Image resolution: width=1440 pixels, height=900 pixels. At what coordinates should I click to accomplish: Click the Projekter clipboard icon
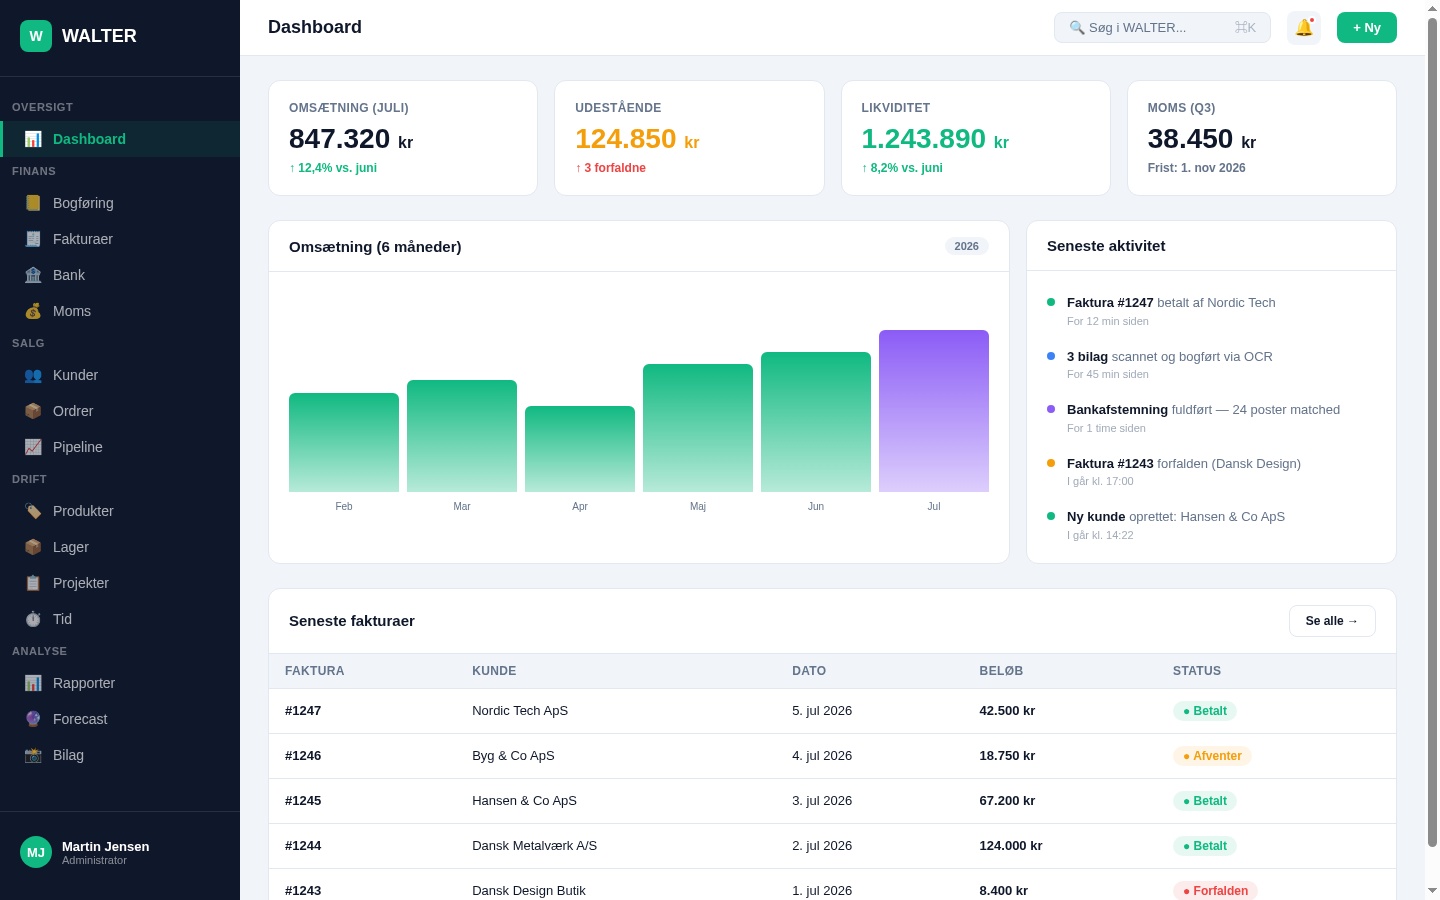[33, 583]
